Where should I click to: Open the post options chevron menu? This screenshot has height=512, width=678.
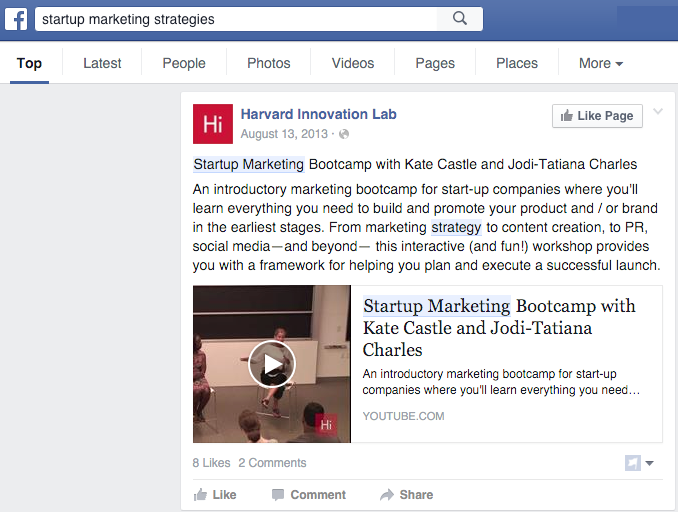[x=657, y=112]
